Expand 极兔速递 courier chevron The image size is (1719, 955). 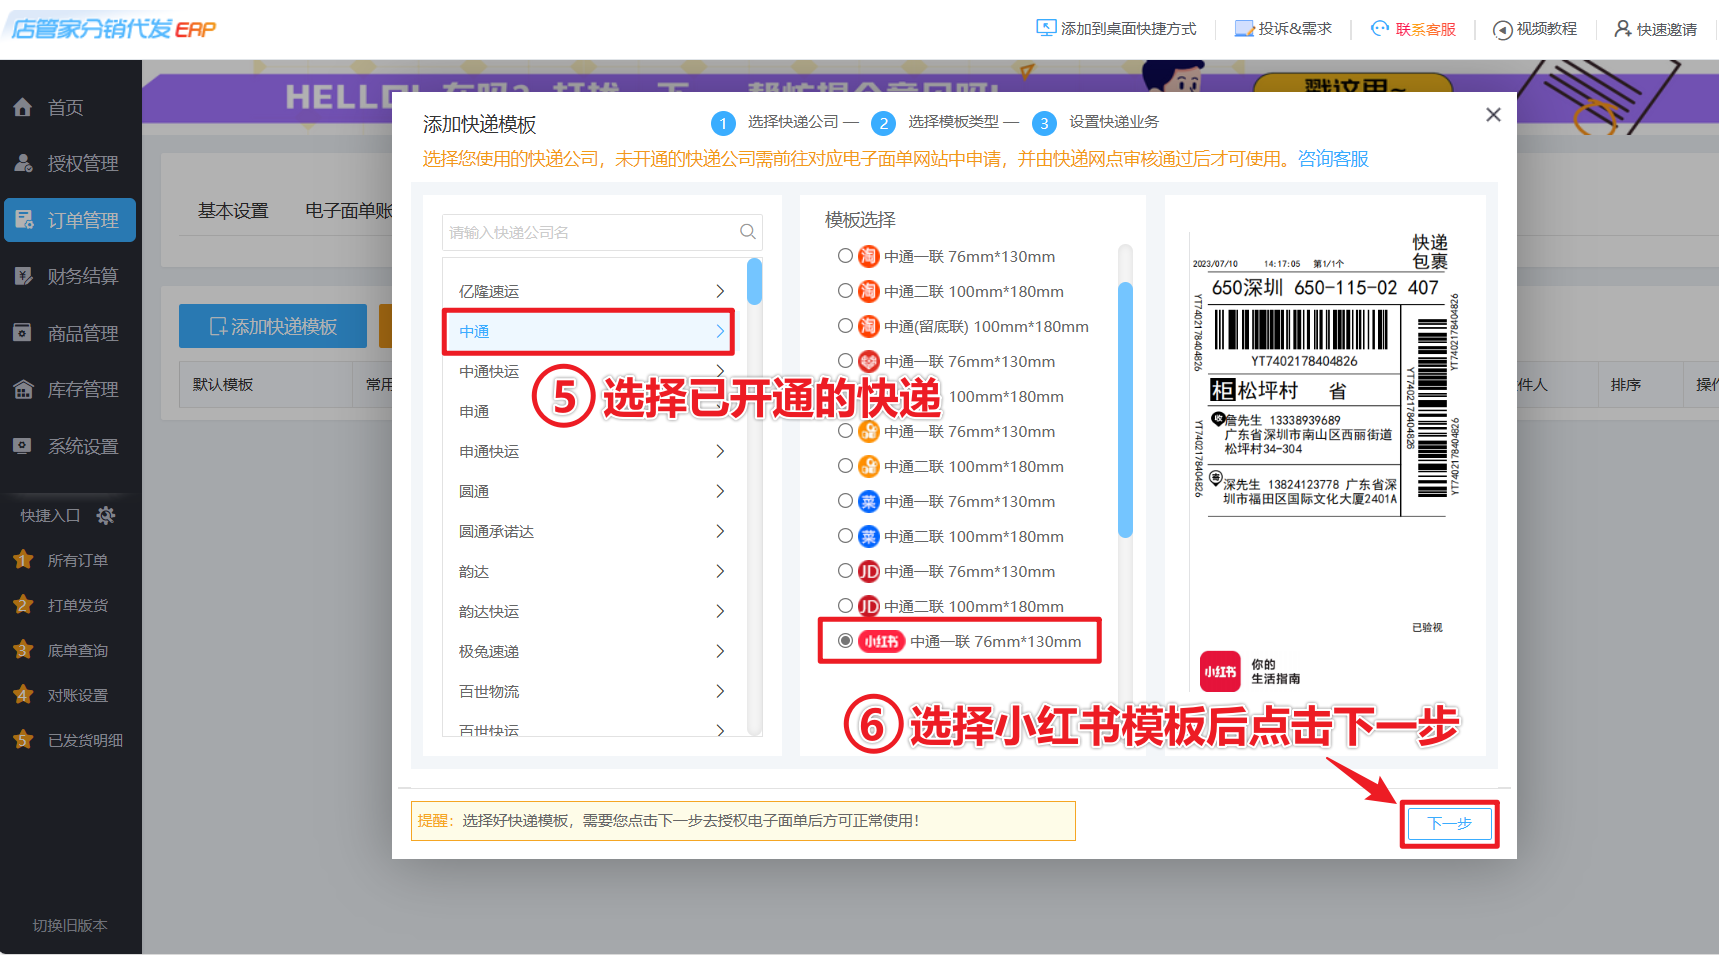pos(720,651)
